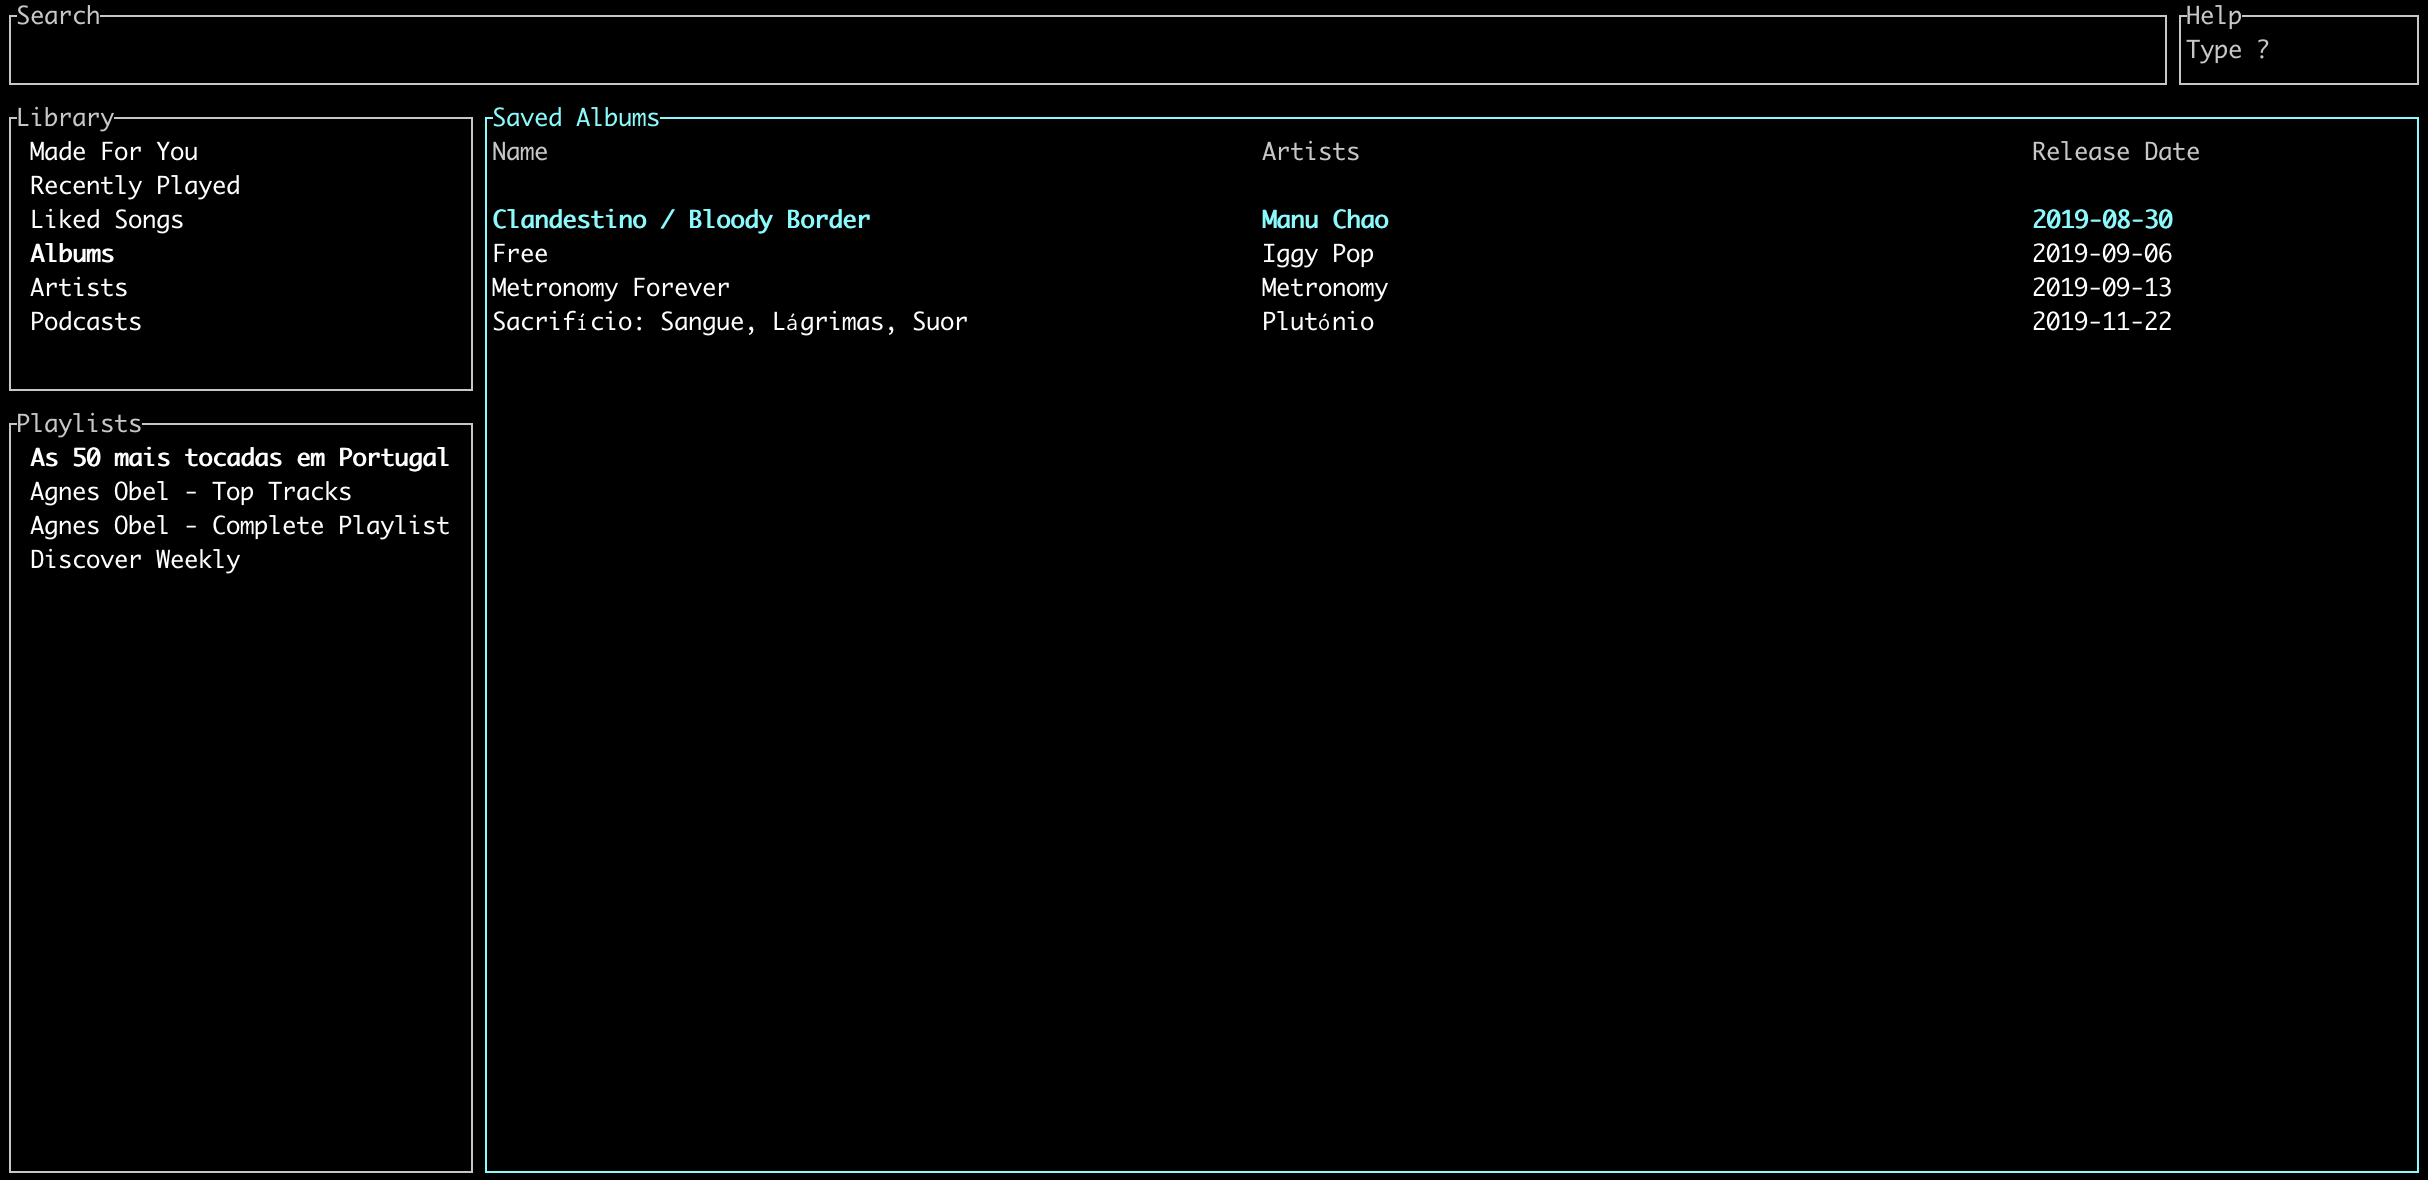The image size is (2428, 1180).
Task: Click the Release Date column header
Action: (2114, 151)
